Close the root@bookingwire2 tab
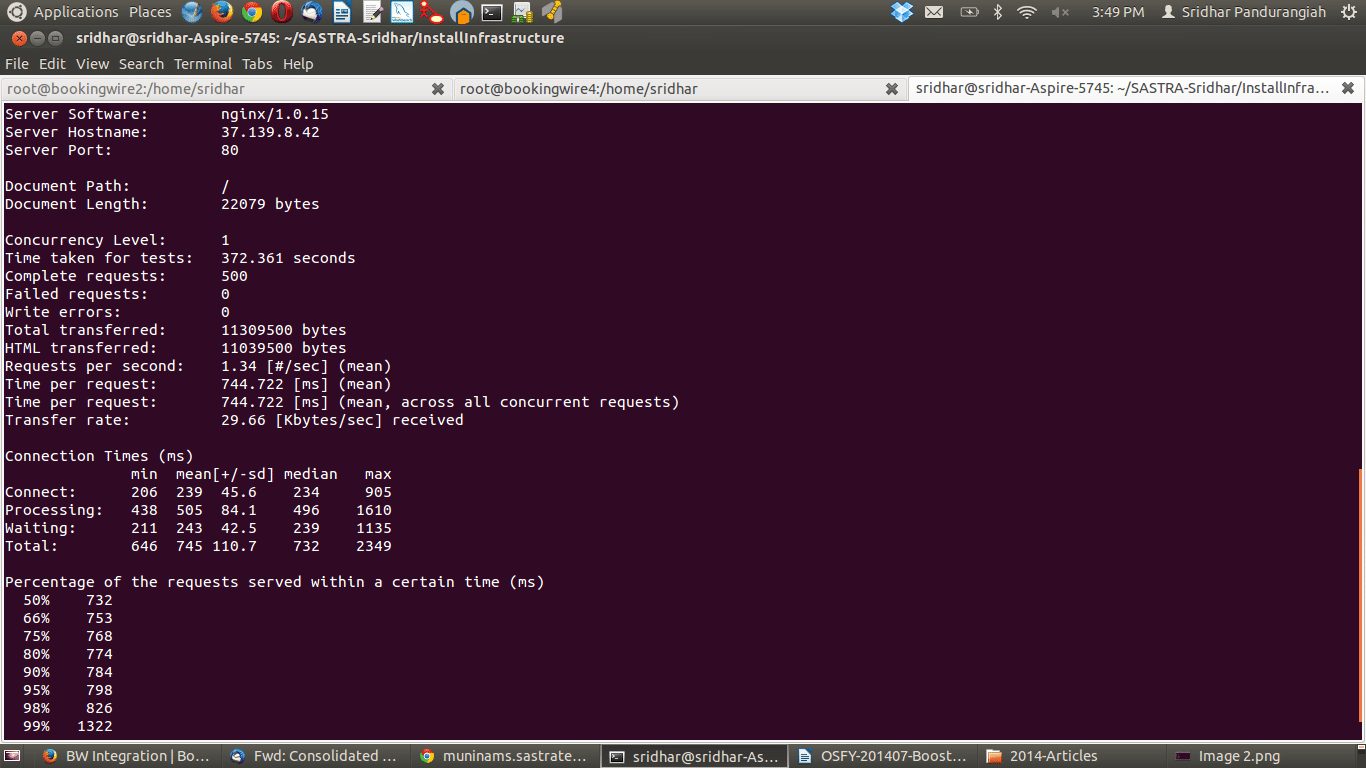Screen dimensions: 1366x768 coord(437,89)
